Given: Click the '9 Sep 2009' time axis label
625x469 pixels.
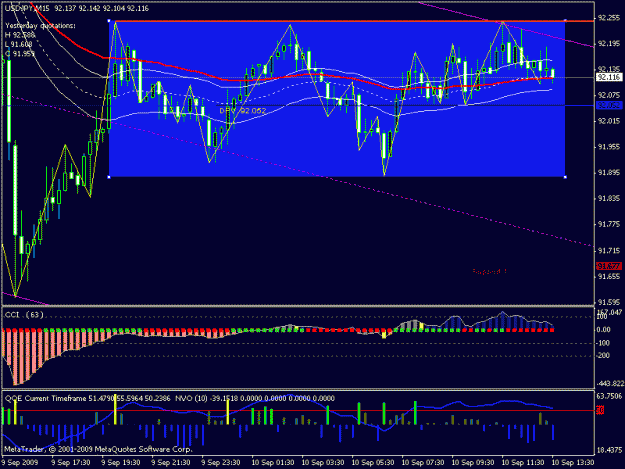Looking at the screenshot, I should tap(20, 462).
